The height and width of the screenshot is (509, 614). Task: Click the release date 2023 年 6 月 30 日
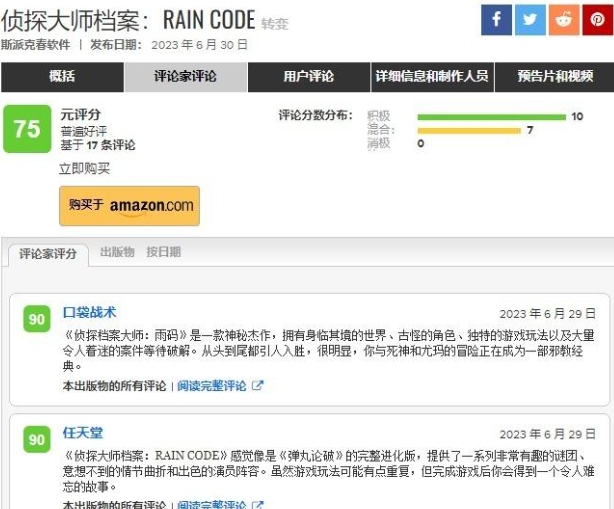(x=200, y=45)
